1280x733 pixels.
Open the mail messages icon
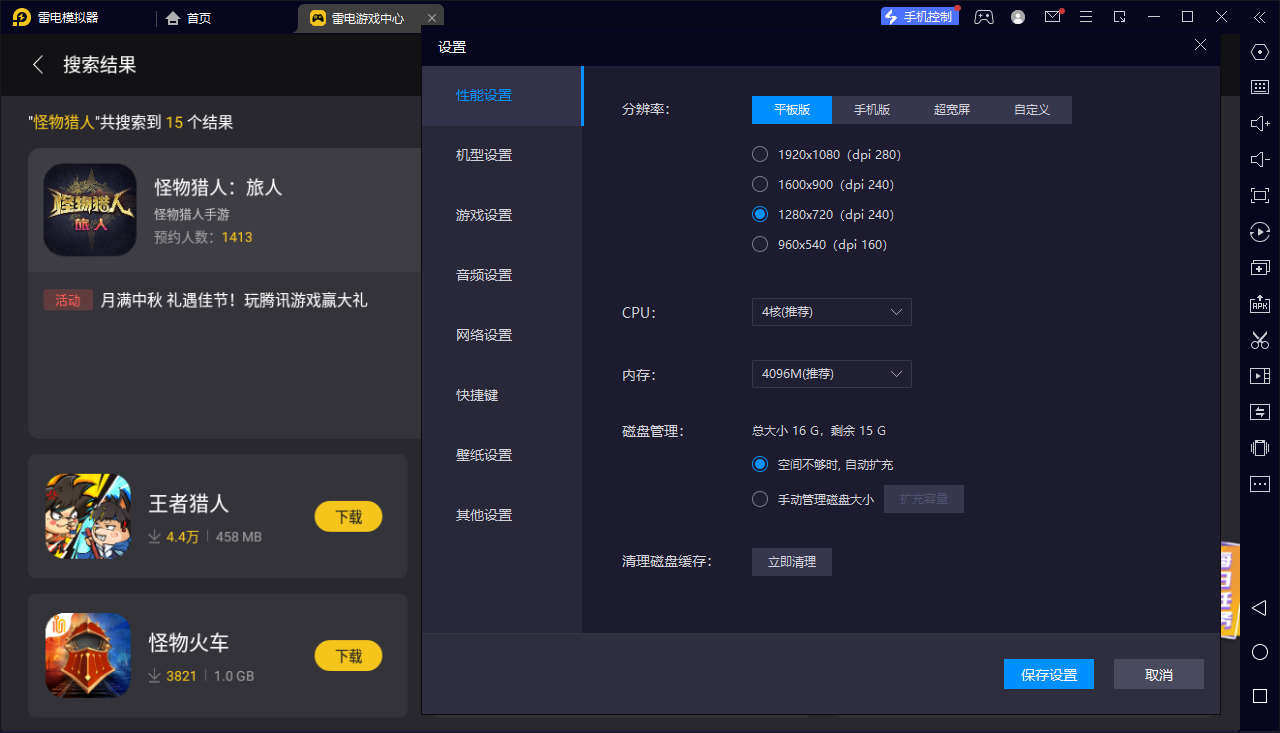1053,17
